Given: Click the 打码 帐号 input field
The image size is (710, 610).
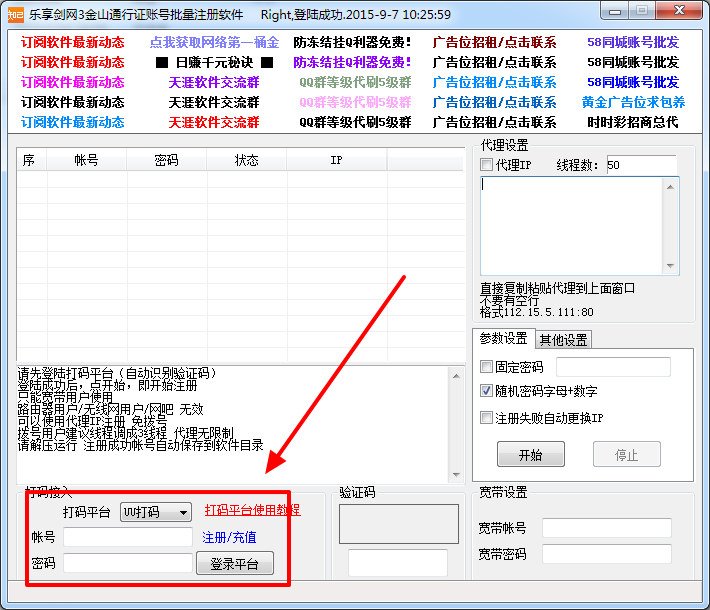Looking at the screenshot, I should click(128, 537).
